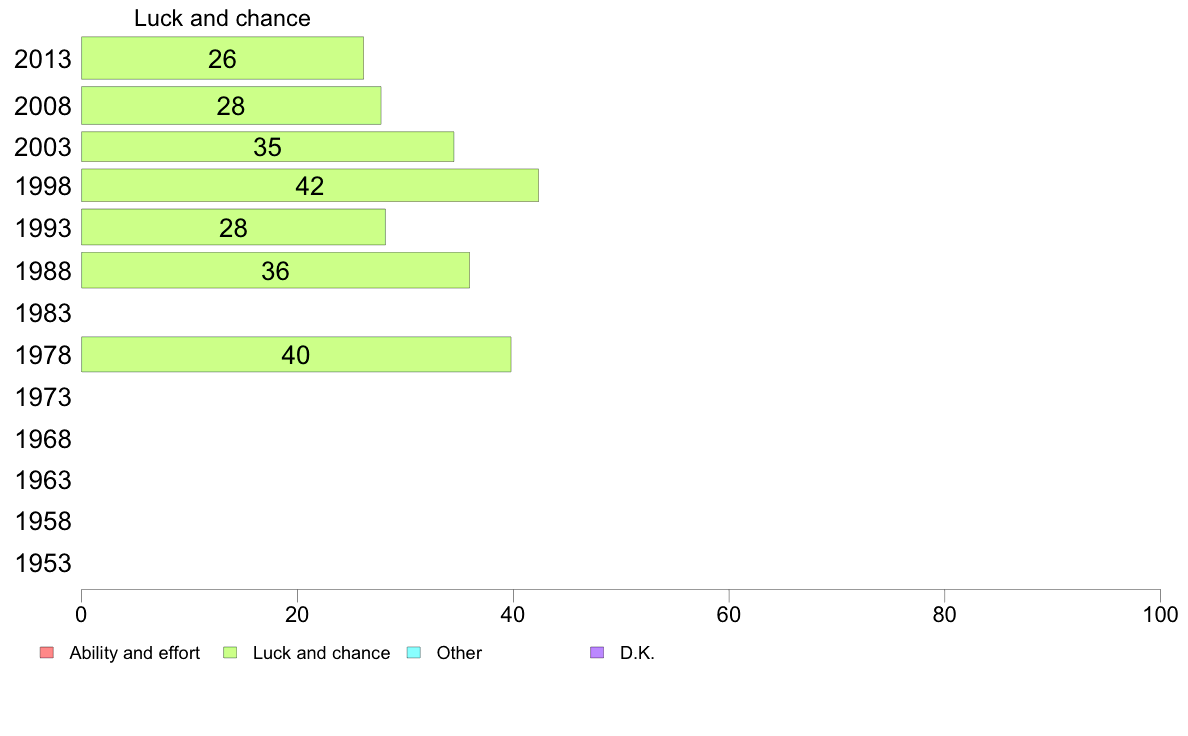1188x736 pixels.
Task: Click the red Ability and effort legend swatch
Action: coord(47,653)
